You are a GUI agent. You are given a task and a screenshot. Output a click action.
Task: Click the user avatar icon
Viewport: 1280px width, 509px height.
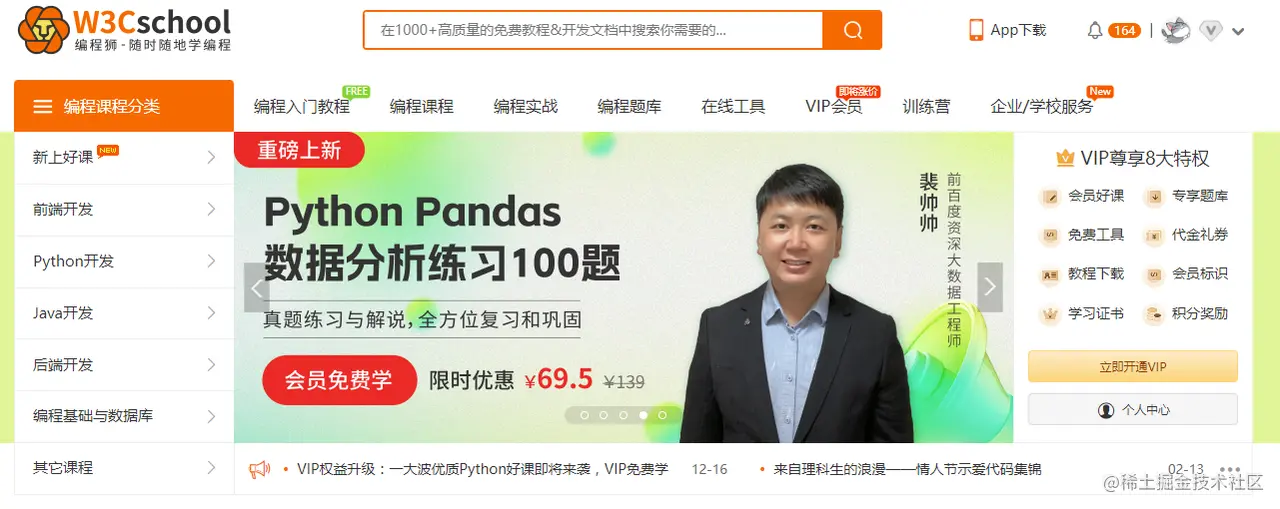point(1176,30)
